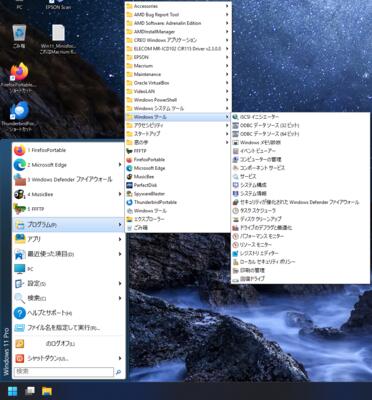Open コンピューターの管理
This screenshot has width=372, height=400.
point(301,159)
